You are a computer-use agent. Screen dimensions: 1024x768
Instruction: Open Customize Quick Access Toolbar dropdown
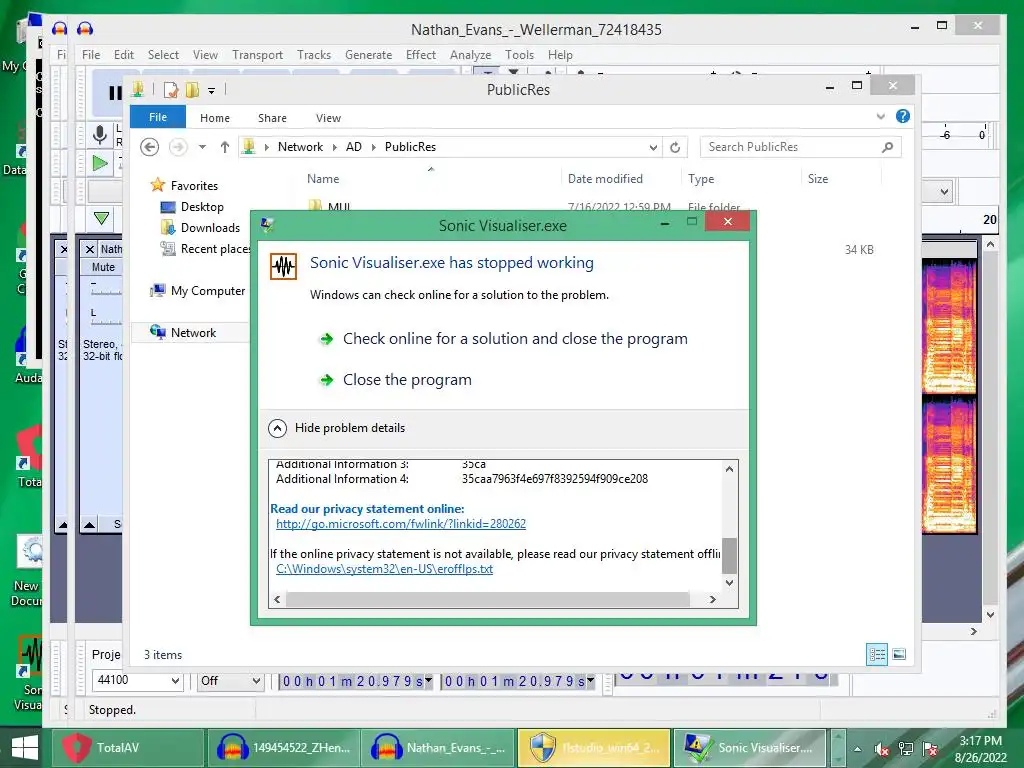pyautogui.click(x=212, y=91)
